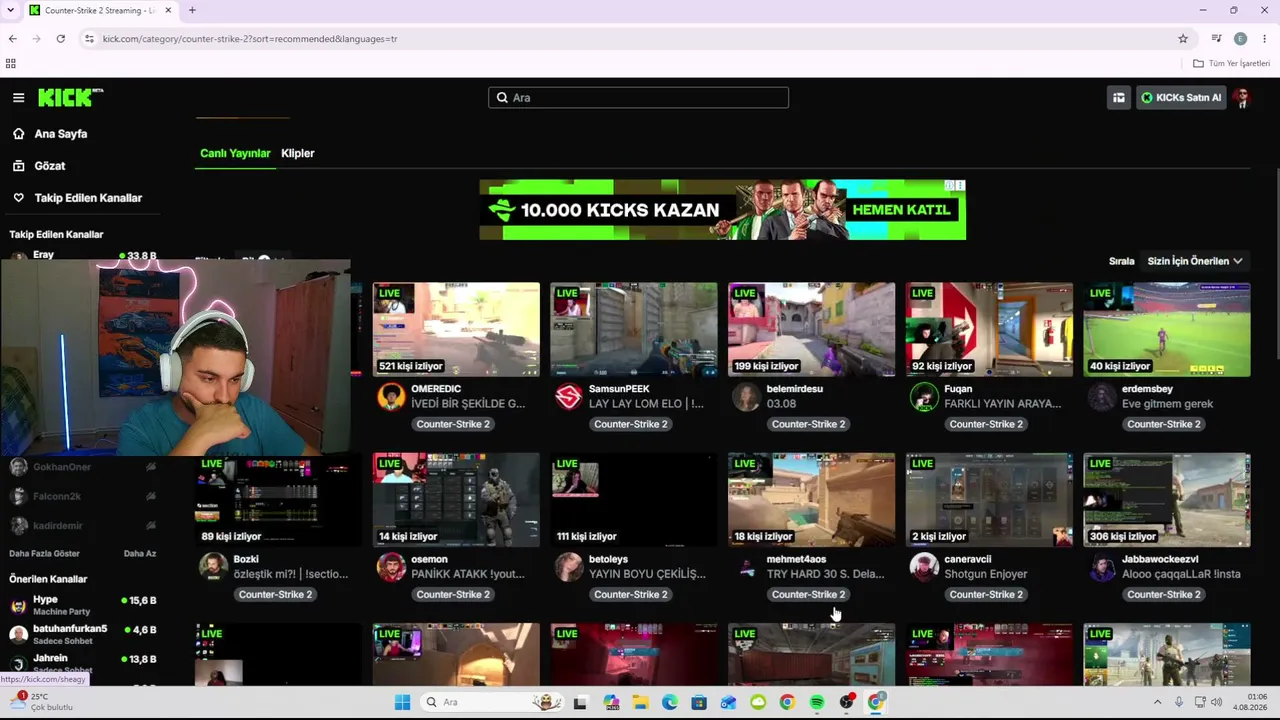Show hidden system tray icons
The width and height of the screenshot is (1280, 720).
(1157, 702)
